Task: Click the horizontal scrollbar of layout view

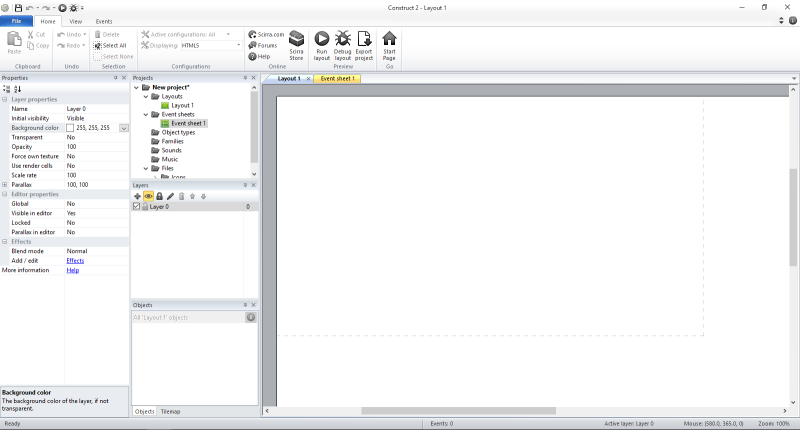Action: click(459, 411)
